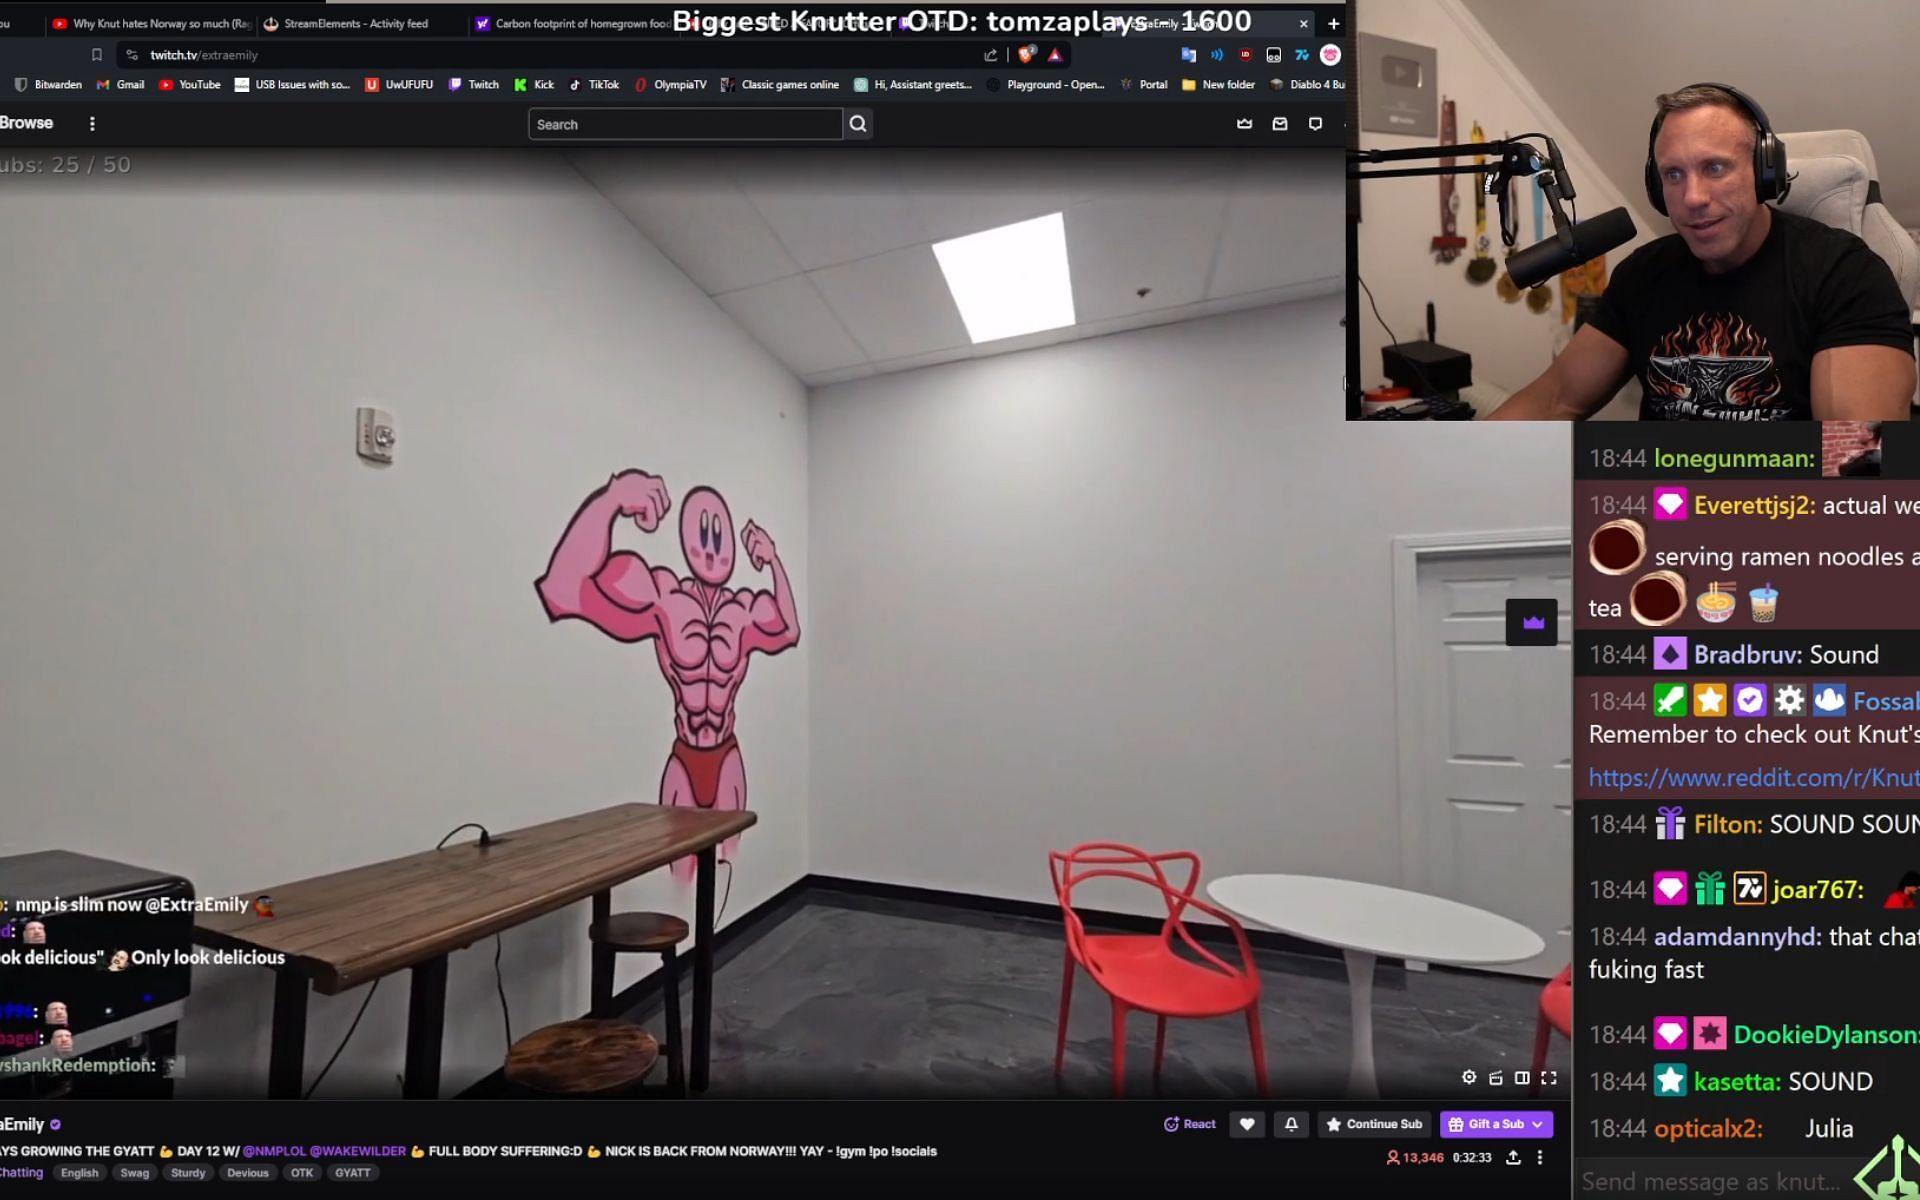Click the @NMPLOL mention in stream title
This screenshot has width=1920, height=1200.
coord(274,1151)
